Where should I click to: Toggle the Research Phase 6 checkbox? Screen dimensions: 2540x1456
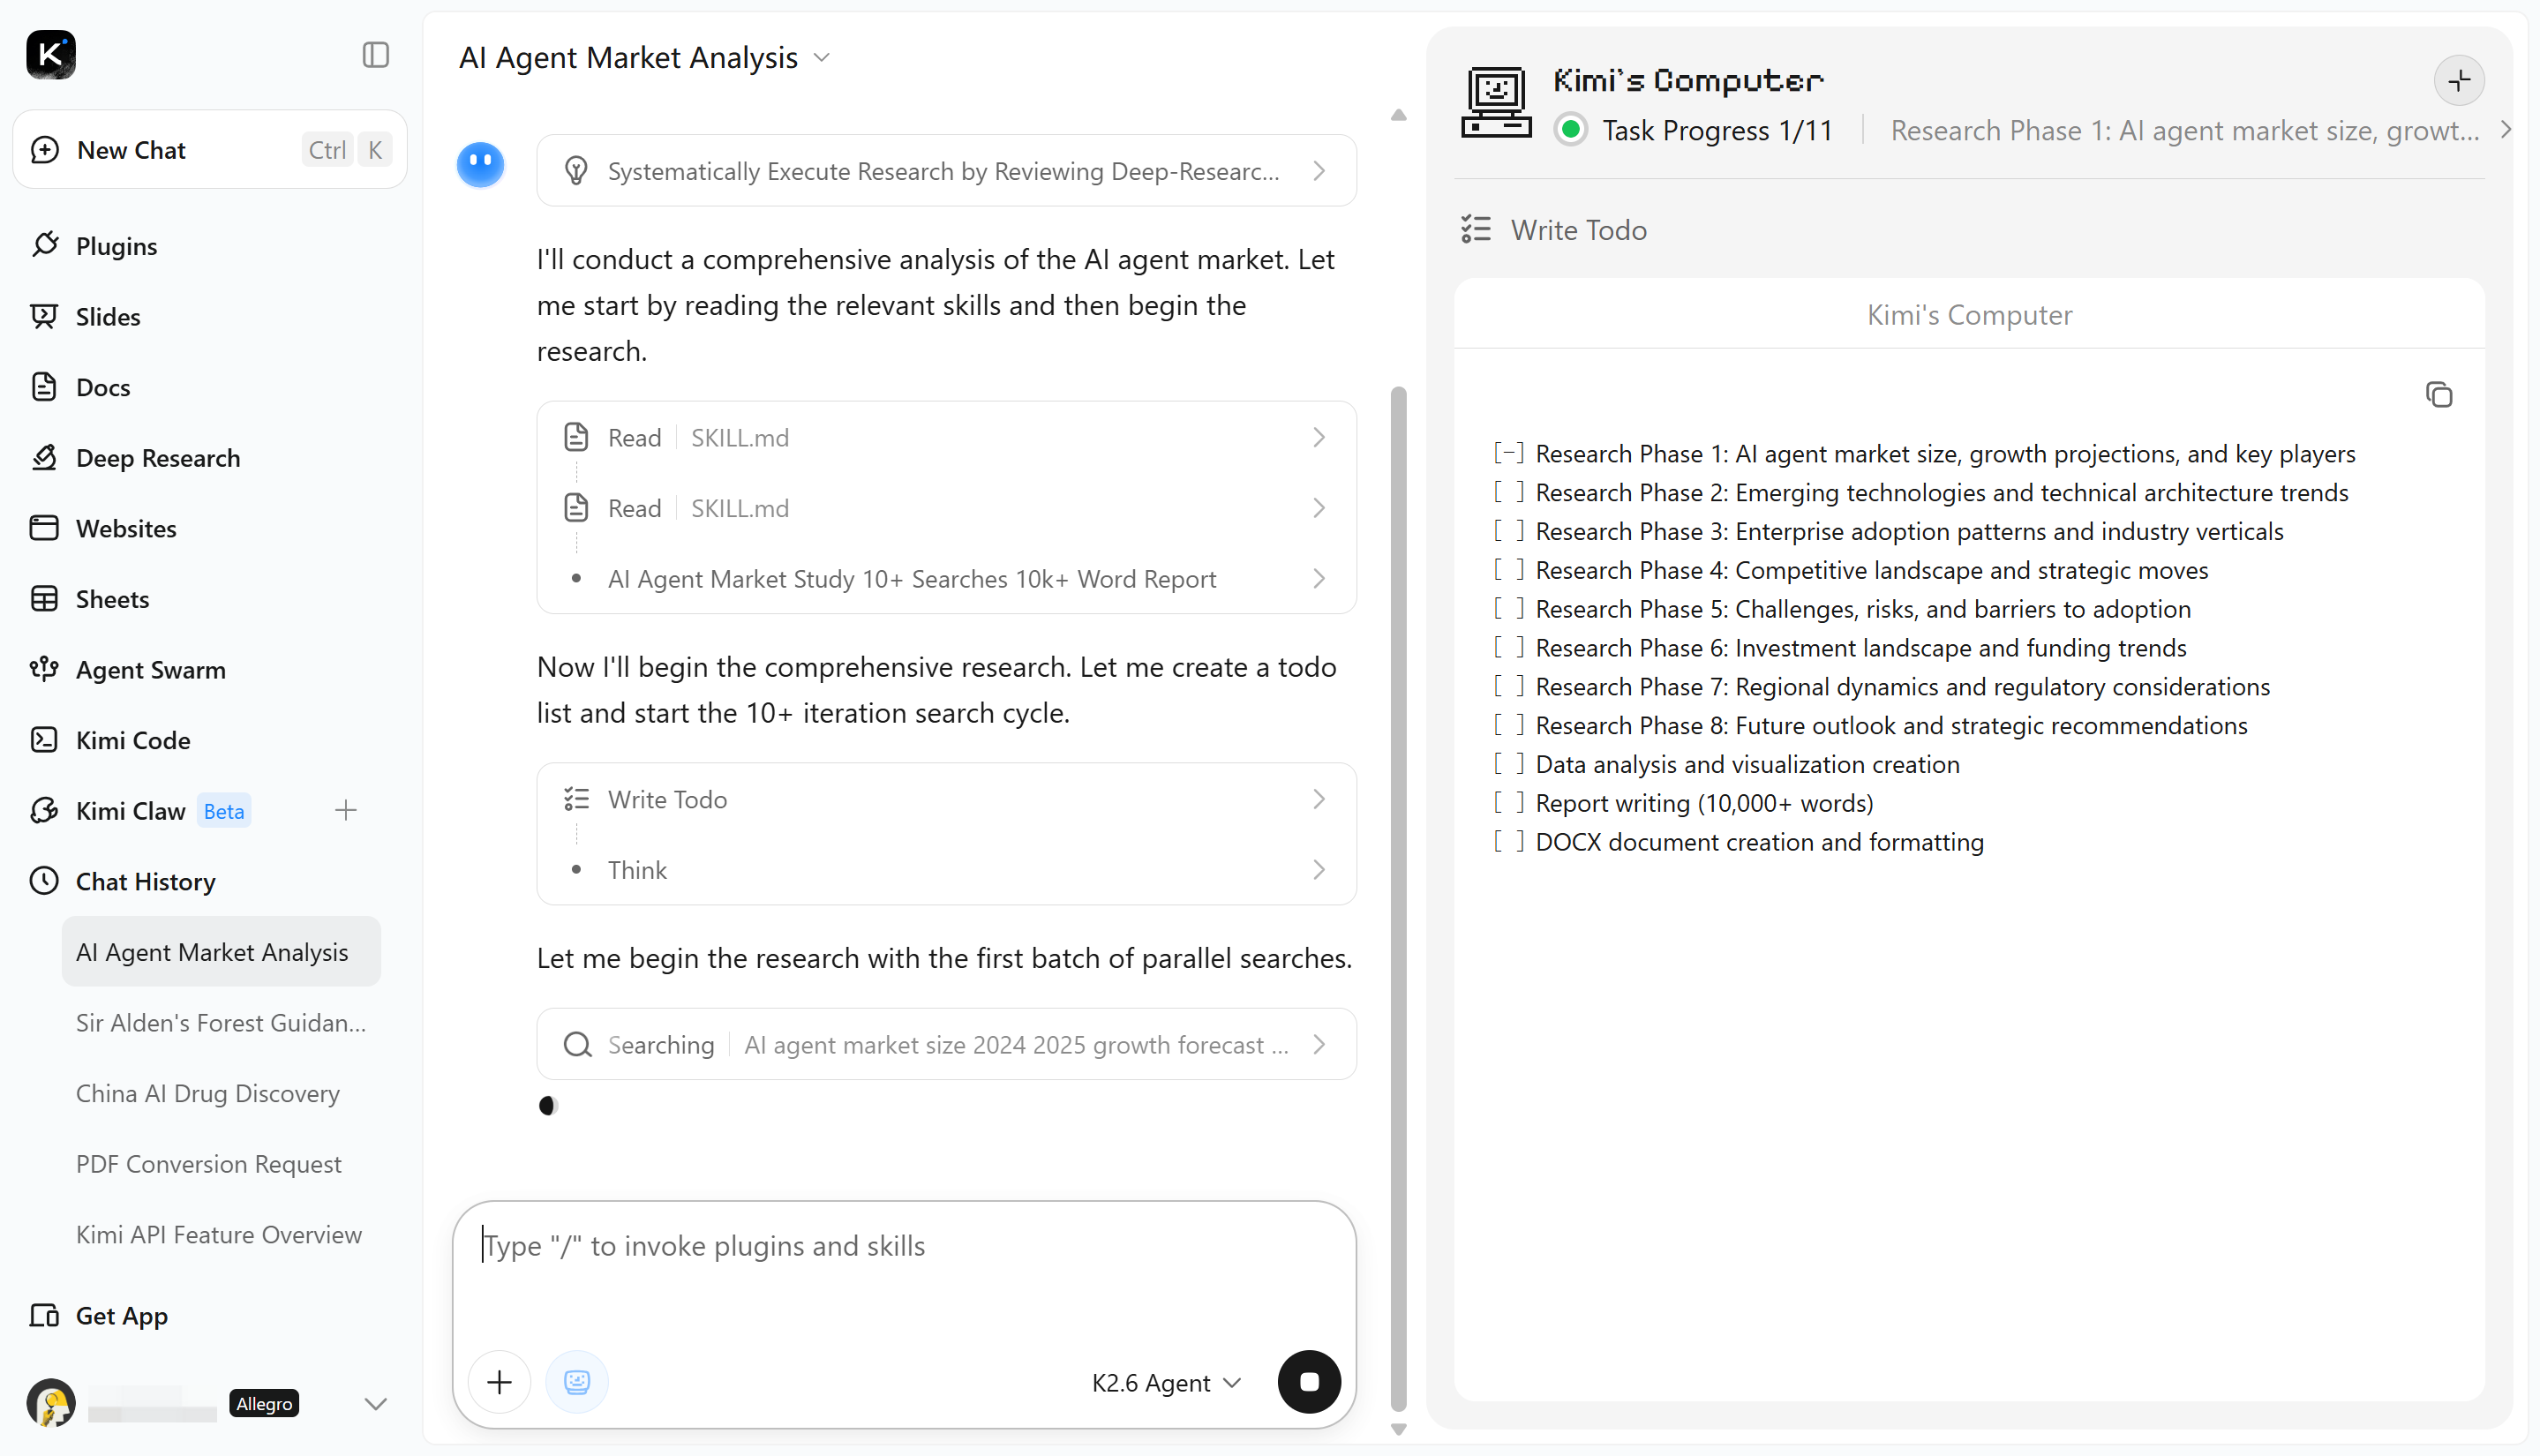1509,647
